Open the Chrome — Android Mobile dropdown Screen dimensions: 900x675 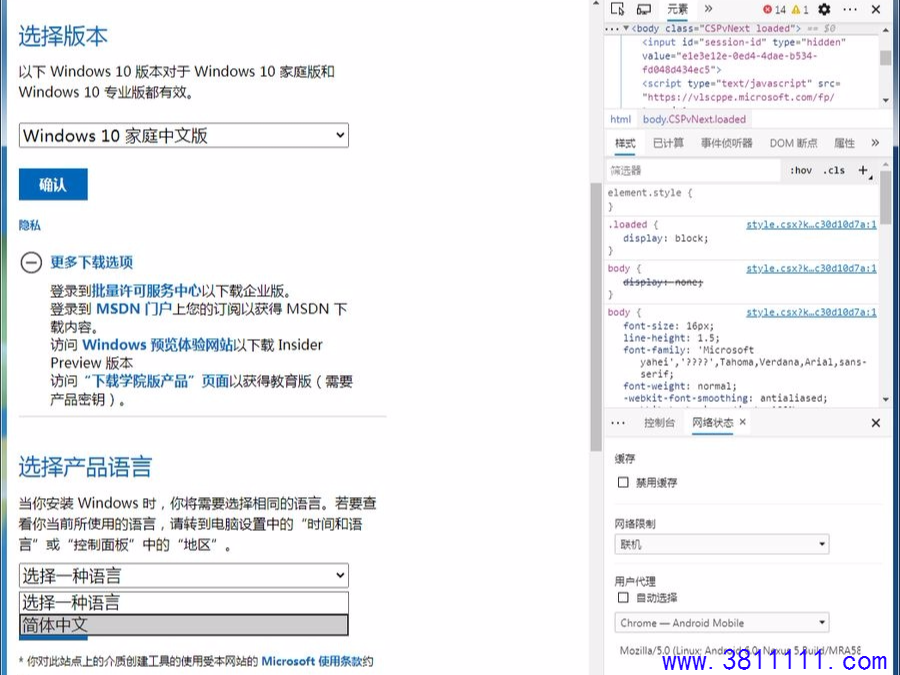point(722,623)
